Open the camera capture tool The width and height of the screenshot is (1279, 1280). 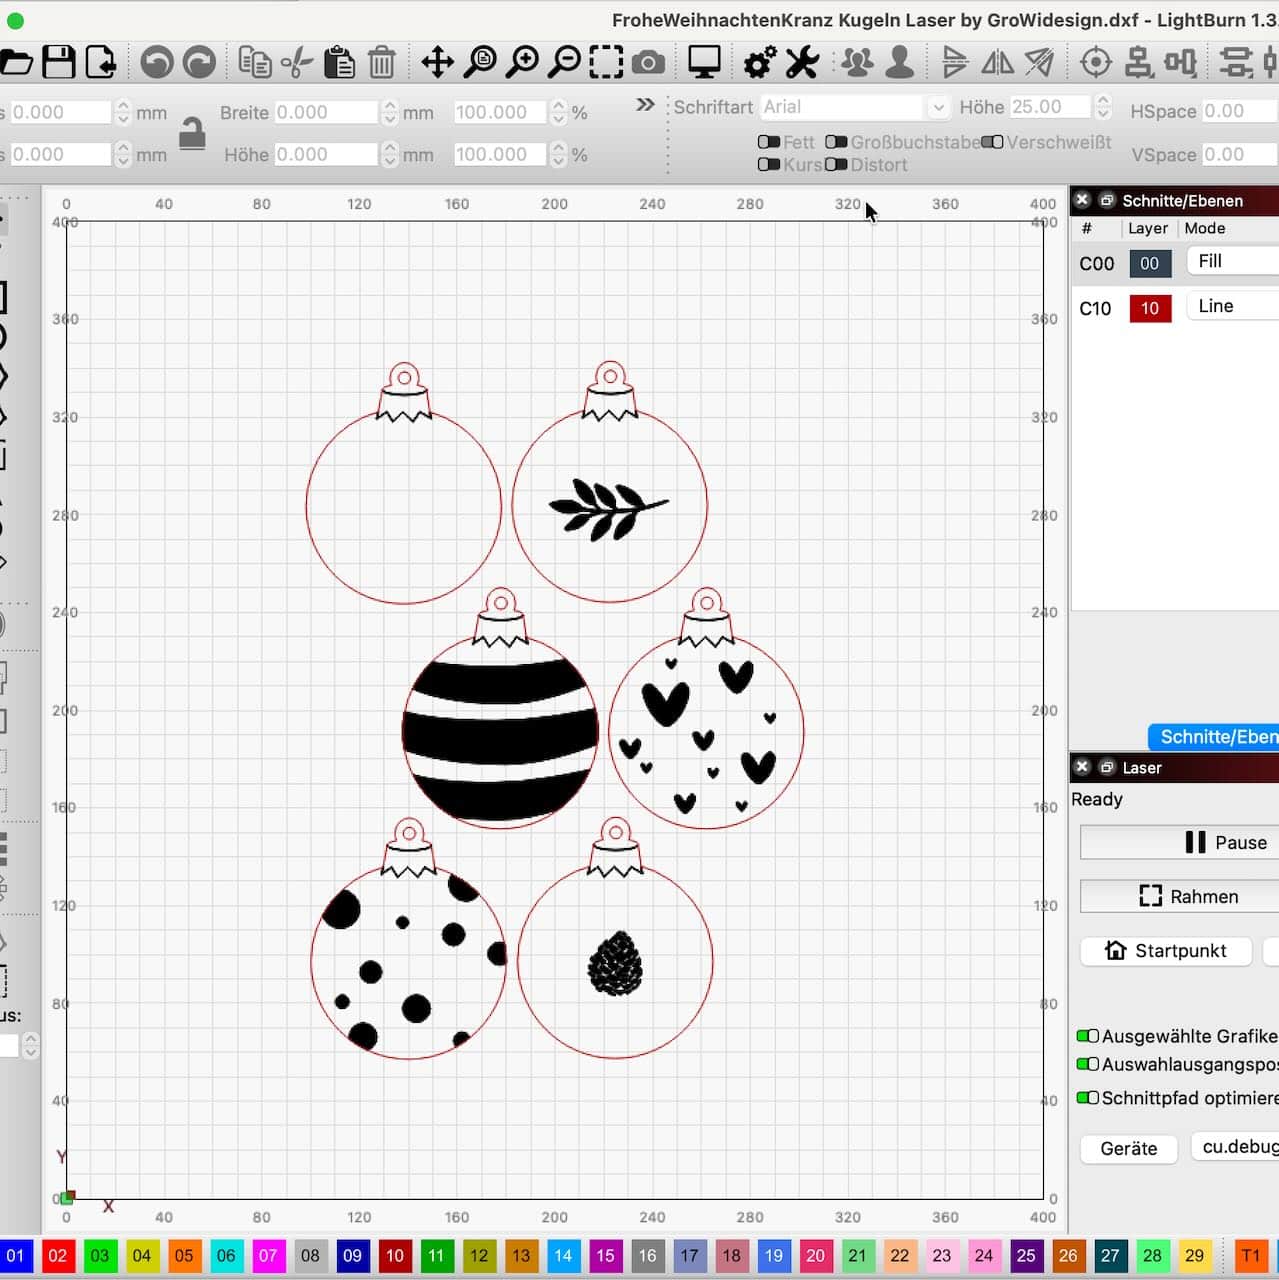(648, 63)
